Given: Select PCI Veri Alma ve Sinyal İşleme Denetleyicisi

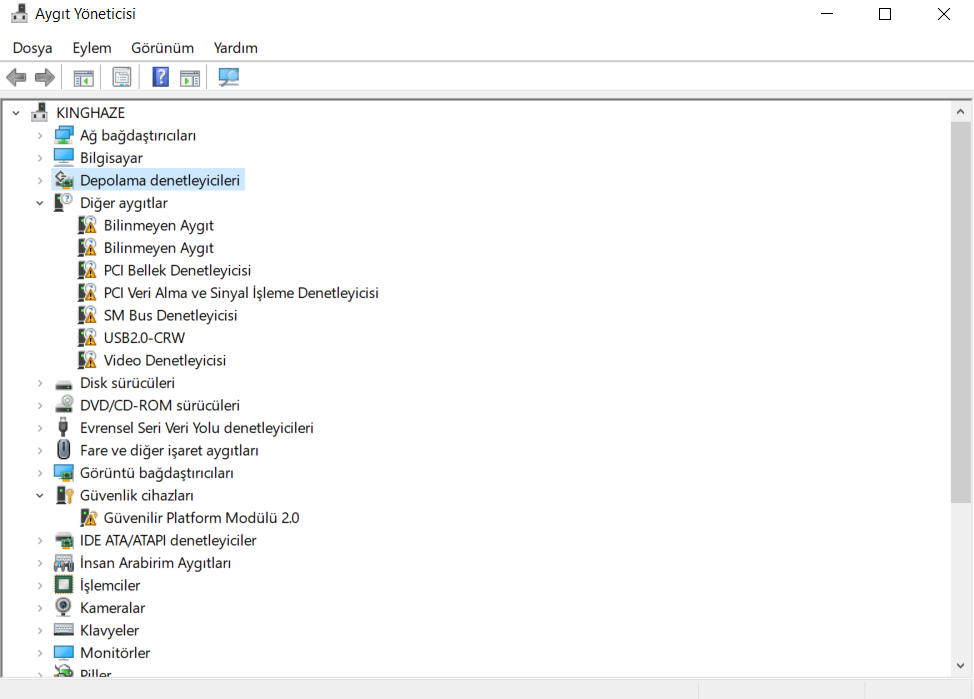Looking at the screenshot, I should coord(241,293).
